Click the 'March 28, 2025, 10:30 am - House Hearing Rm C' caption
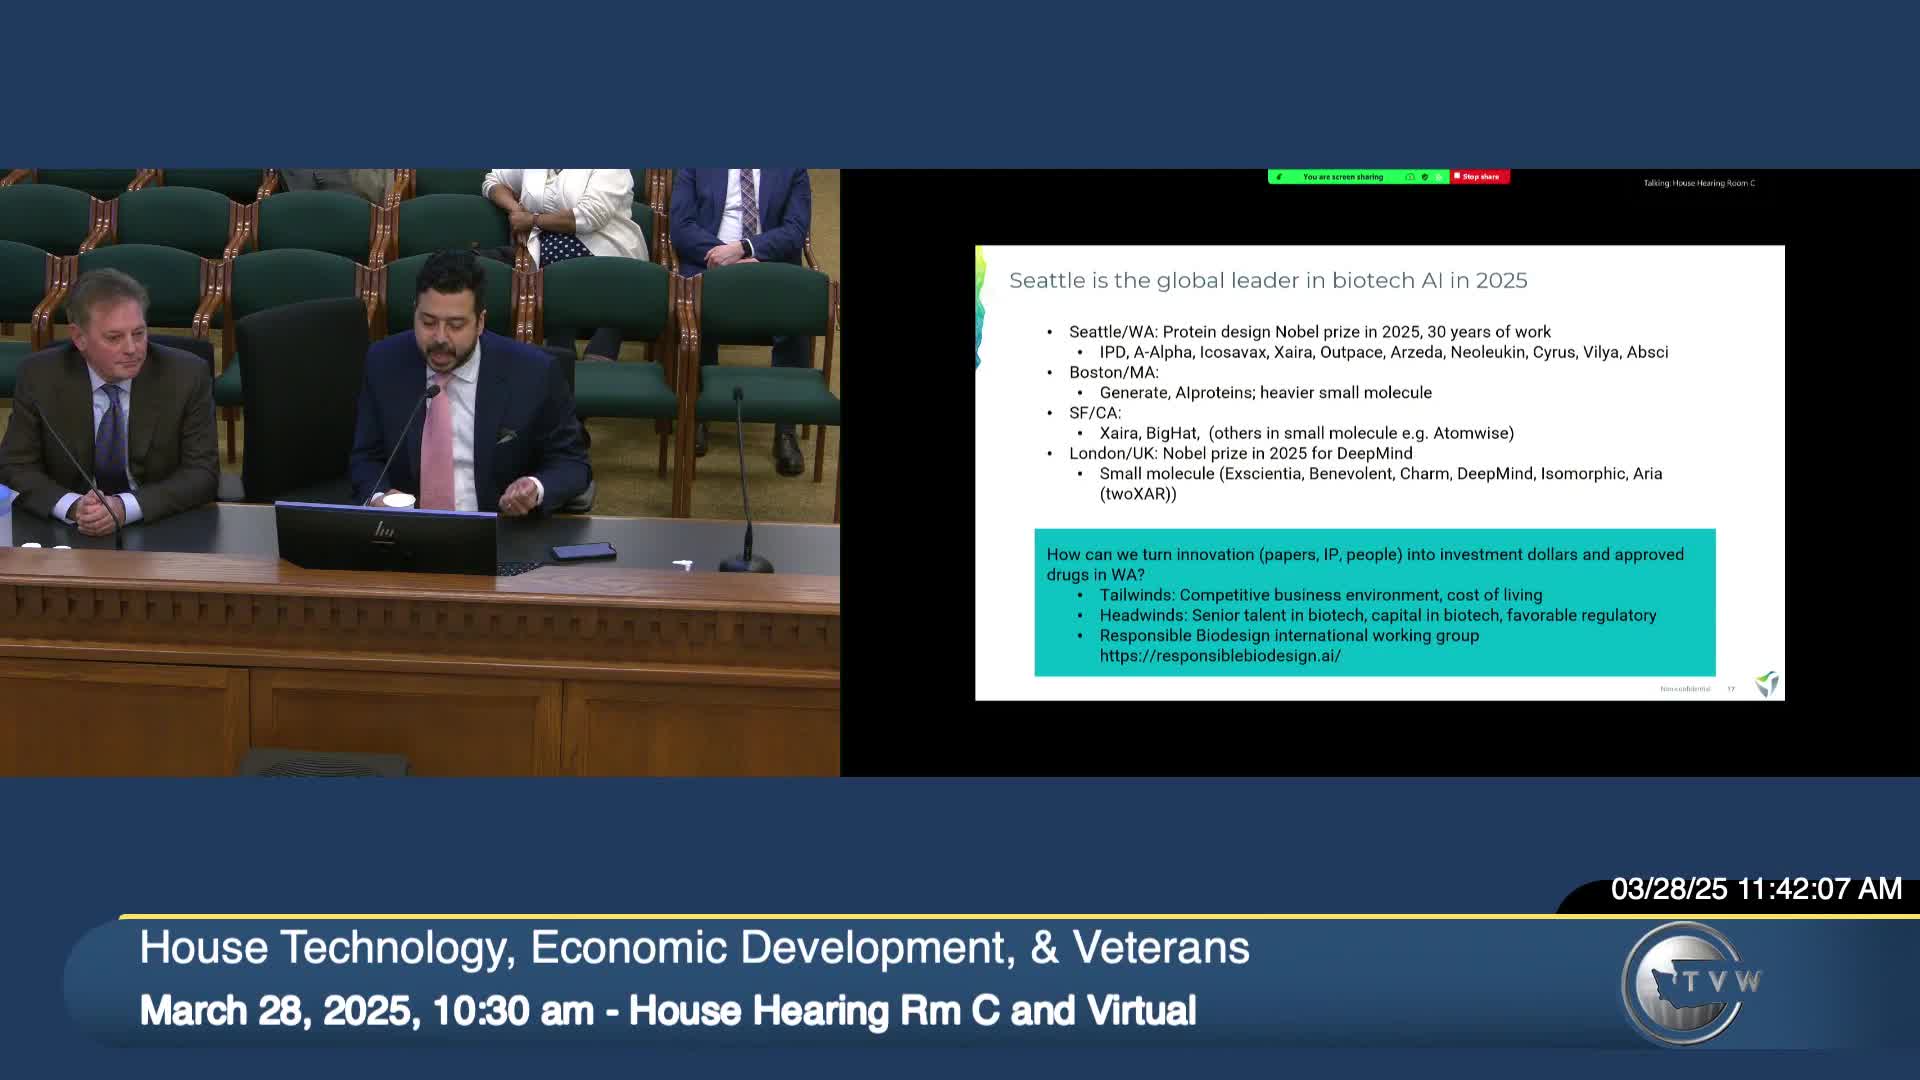Screen dimensions: 1920x1080 pos(668,1011)
